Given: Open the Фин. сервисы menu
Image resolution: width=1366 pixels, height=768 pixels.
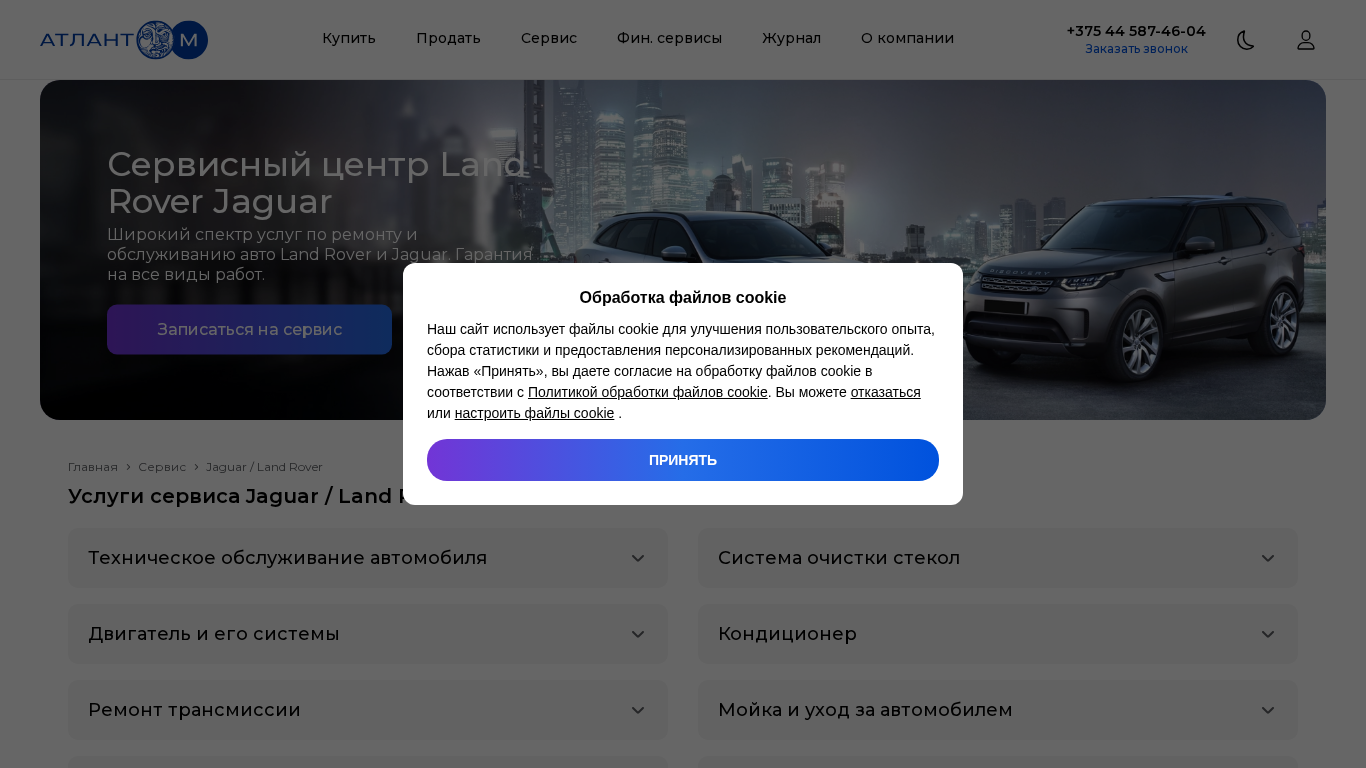Looking at the screenshot, I should pyautogui.click(x=669, y=38).
